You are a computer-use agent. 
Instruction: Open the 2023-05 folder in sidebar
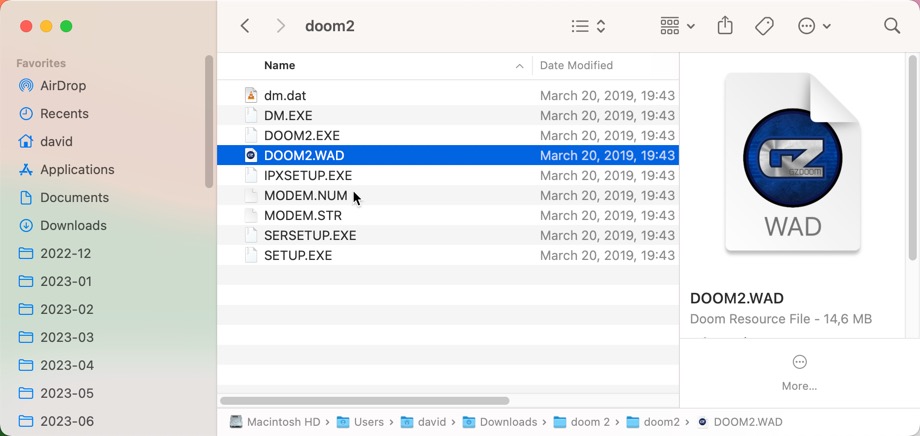point(56,393)
